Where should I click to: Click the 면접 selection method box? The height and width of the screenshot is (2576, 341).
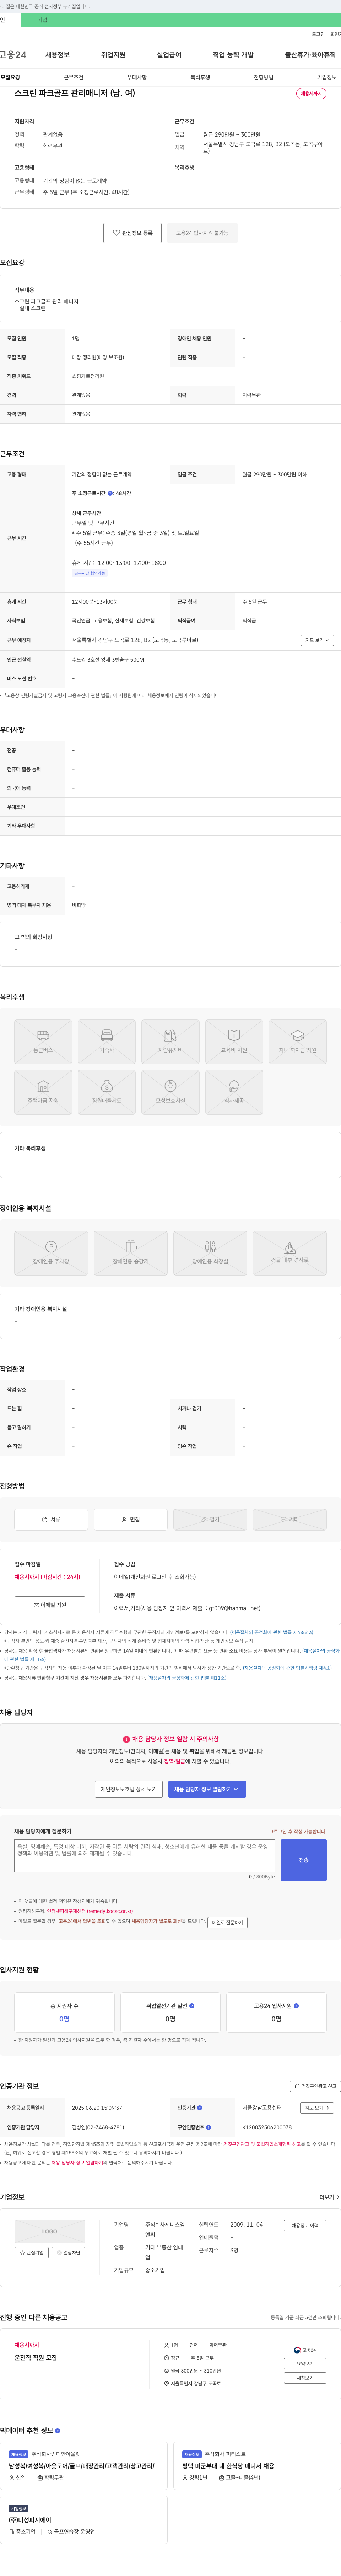click(x=131, y=1519)
